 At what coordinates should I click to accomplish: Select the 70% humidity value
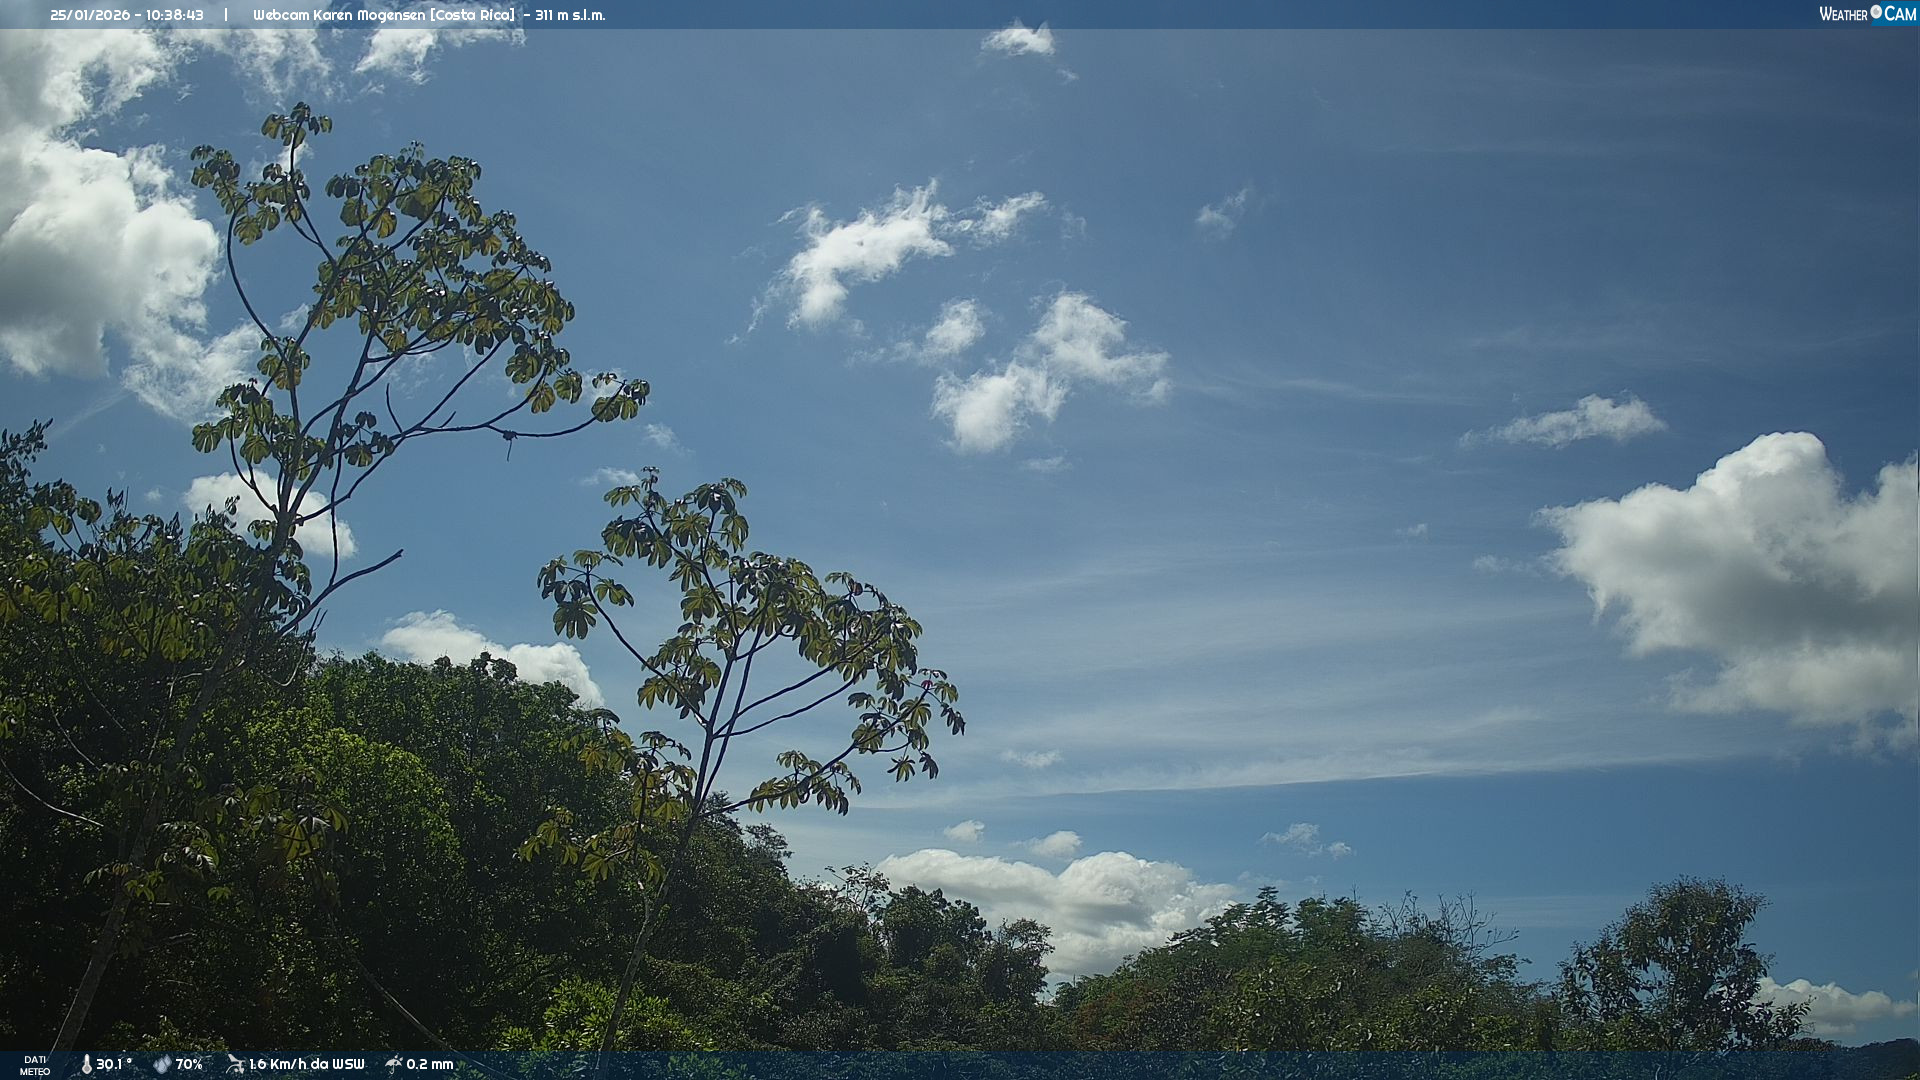point(189,1064)
